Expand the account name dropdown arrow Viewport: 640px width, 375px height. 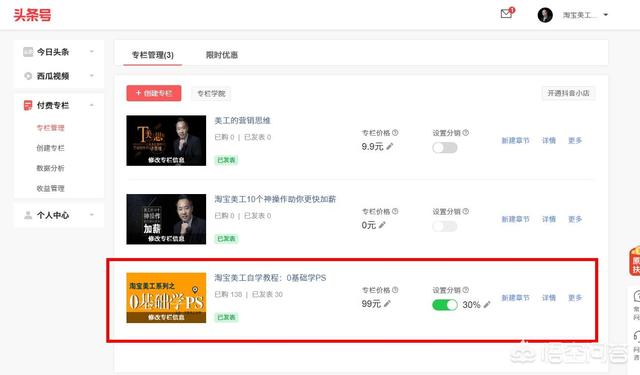[606, 15]
